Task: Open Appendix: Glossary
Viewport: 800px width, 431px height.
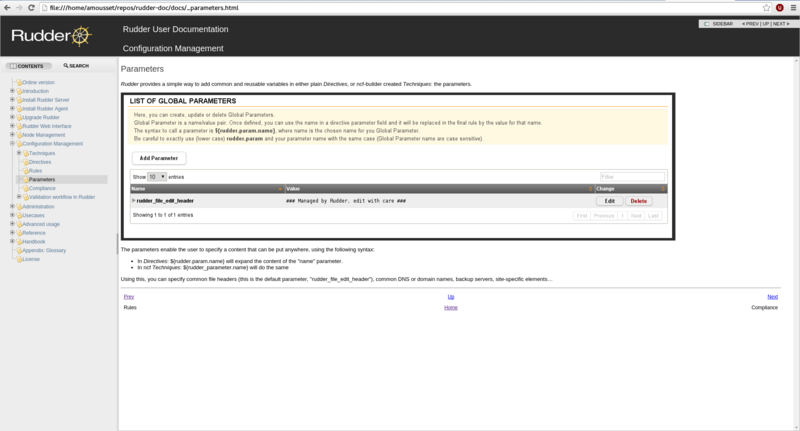Action: 44,250
